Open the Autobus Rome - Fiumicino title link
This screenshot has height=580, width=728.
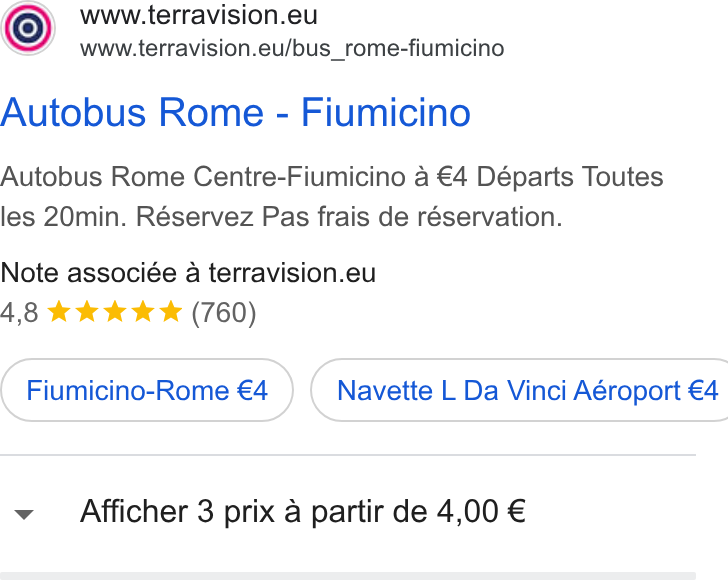tap(235, 112)
